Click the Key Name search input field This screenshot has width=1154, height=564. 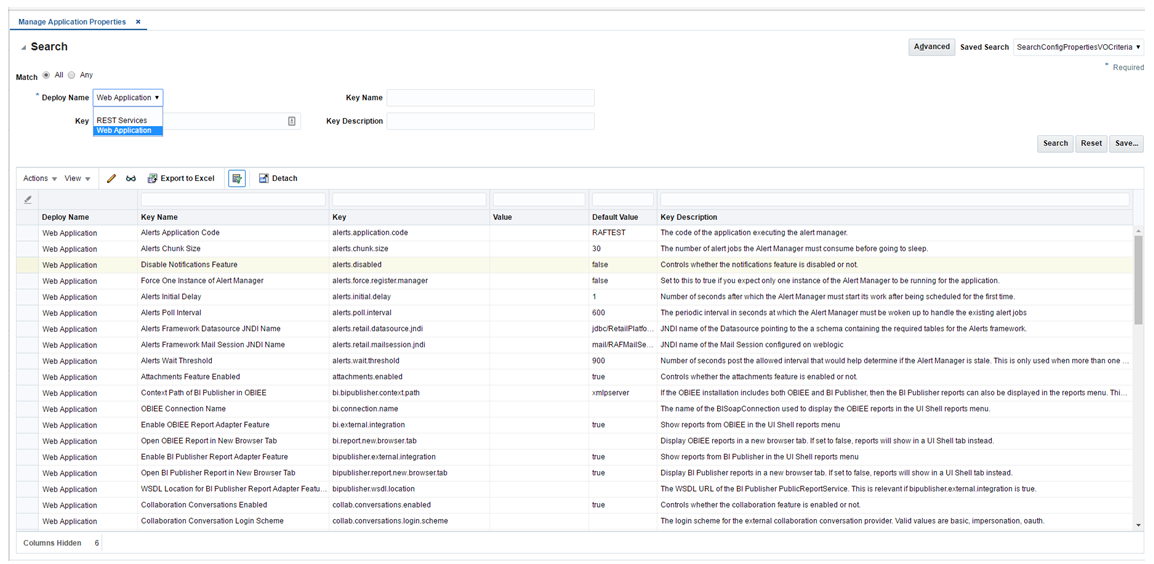pos(490,97)
